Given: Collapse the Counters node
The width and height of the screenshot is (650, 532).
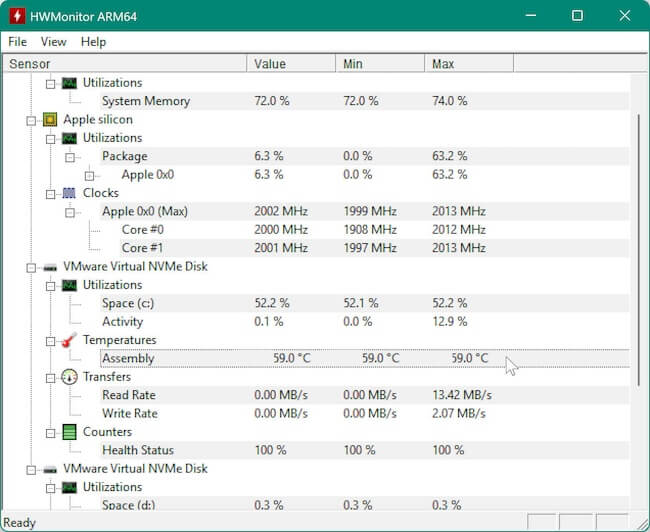Looking at the screenshot, I should 51,433.
